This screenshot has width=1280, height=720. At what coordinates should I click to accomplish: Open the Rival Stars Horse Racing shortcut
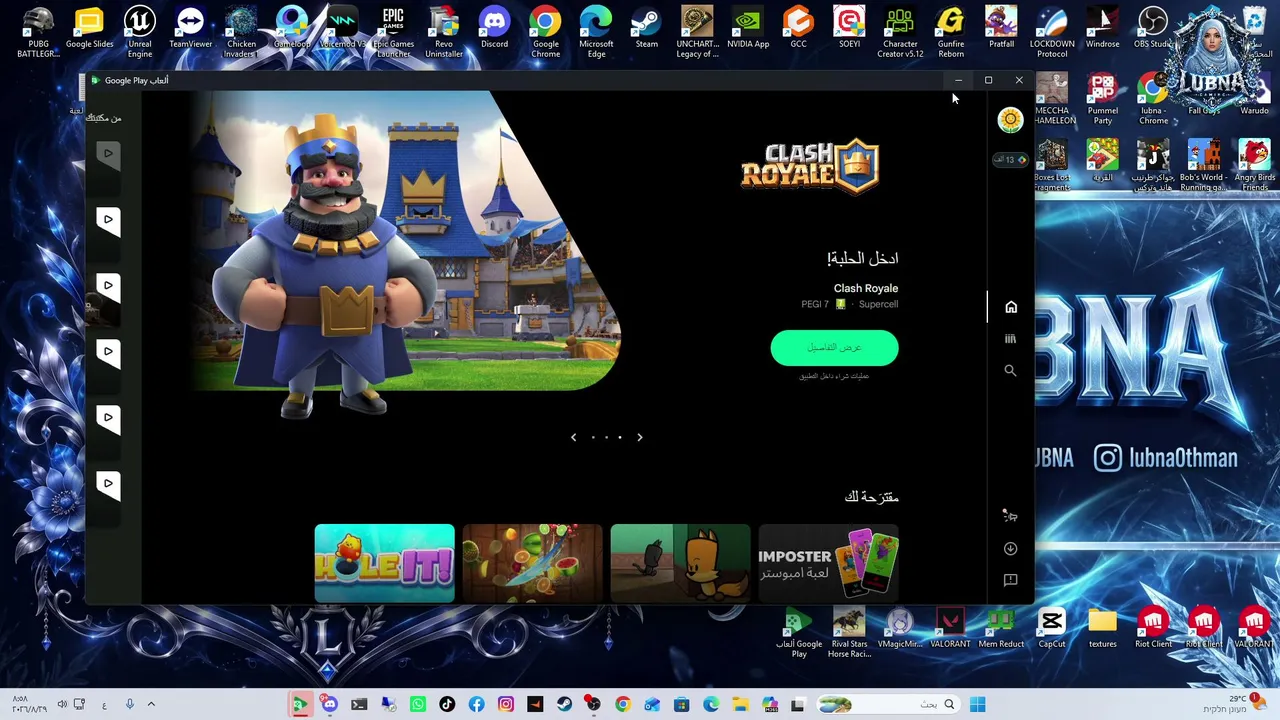[849, 633]
